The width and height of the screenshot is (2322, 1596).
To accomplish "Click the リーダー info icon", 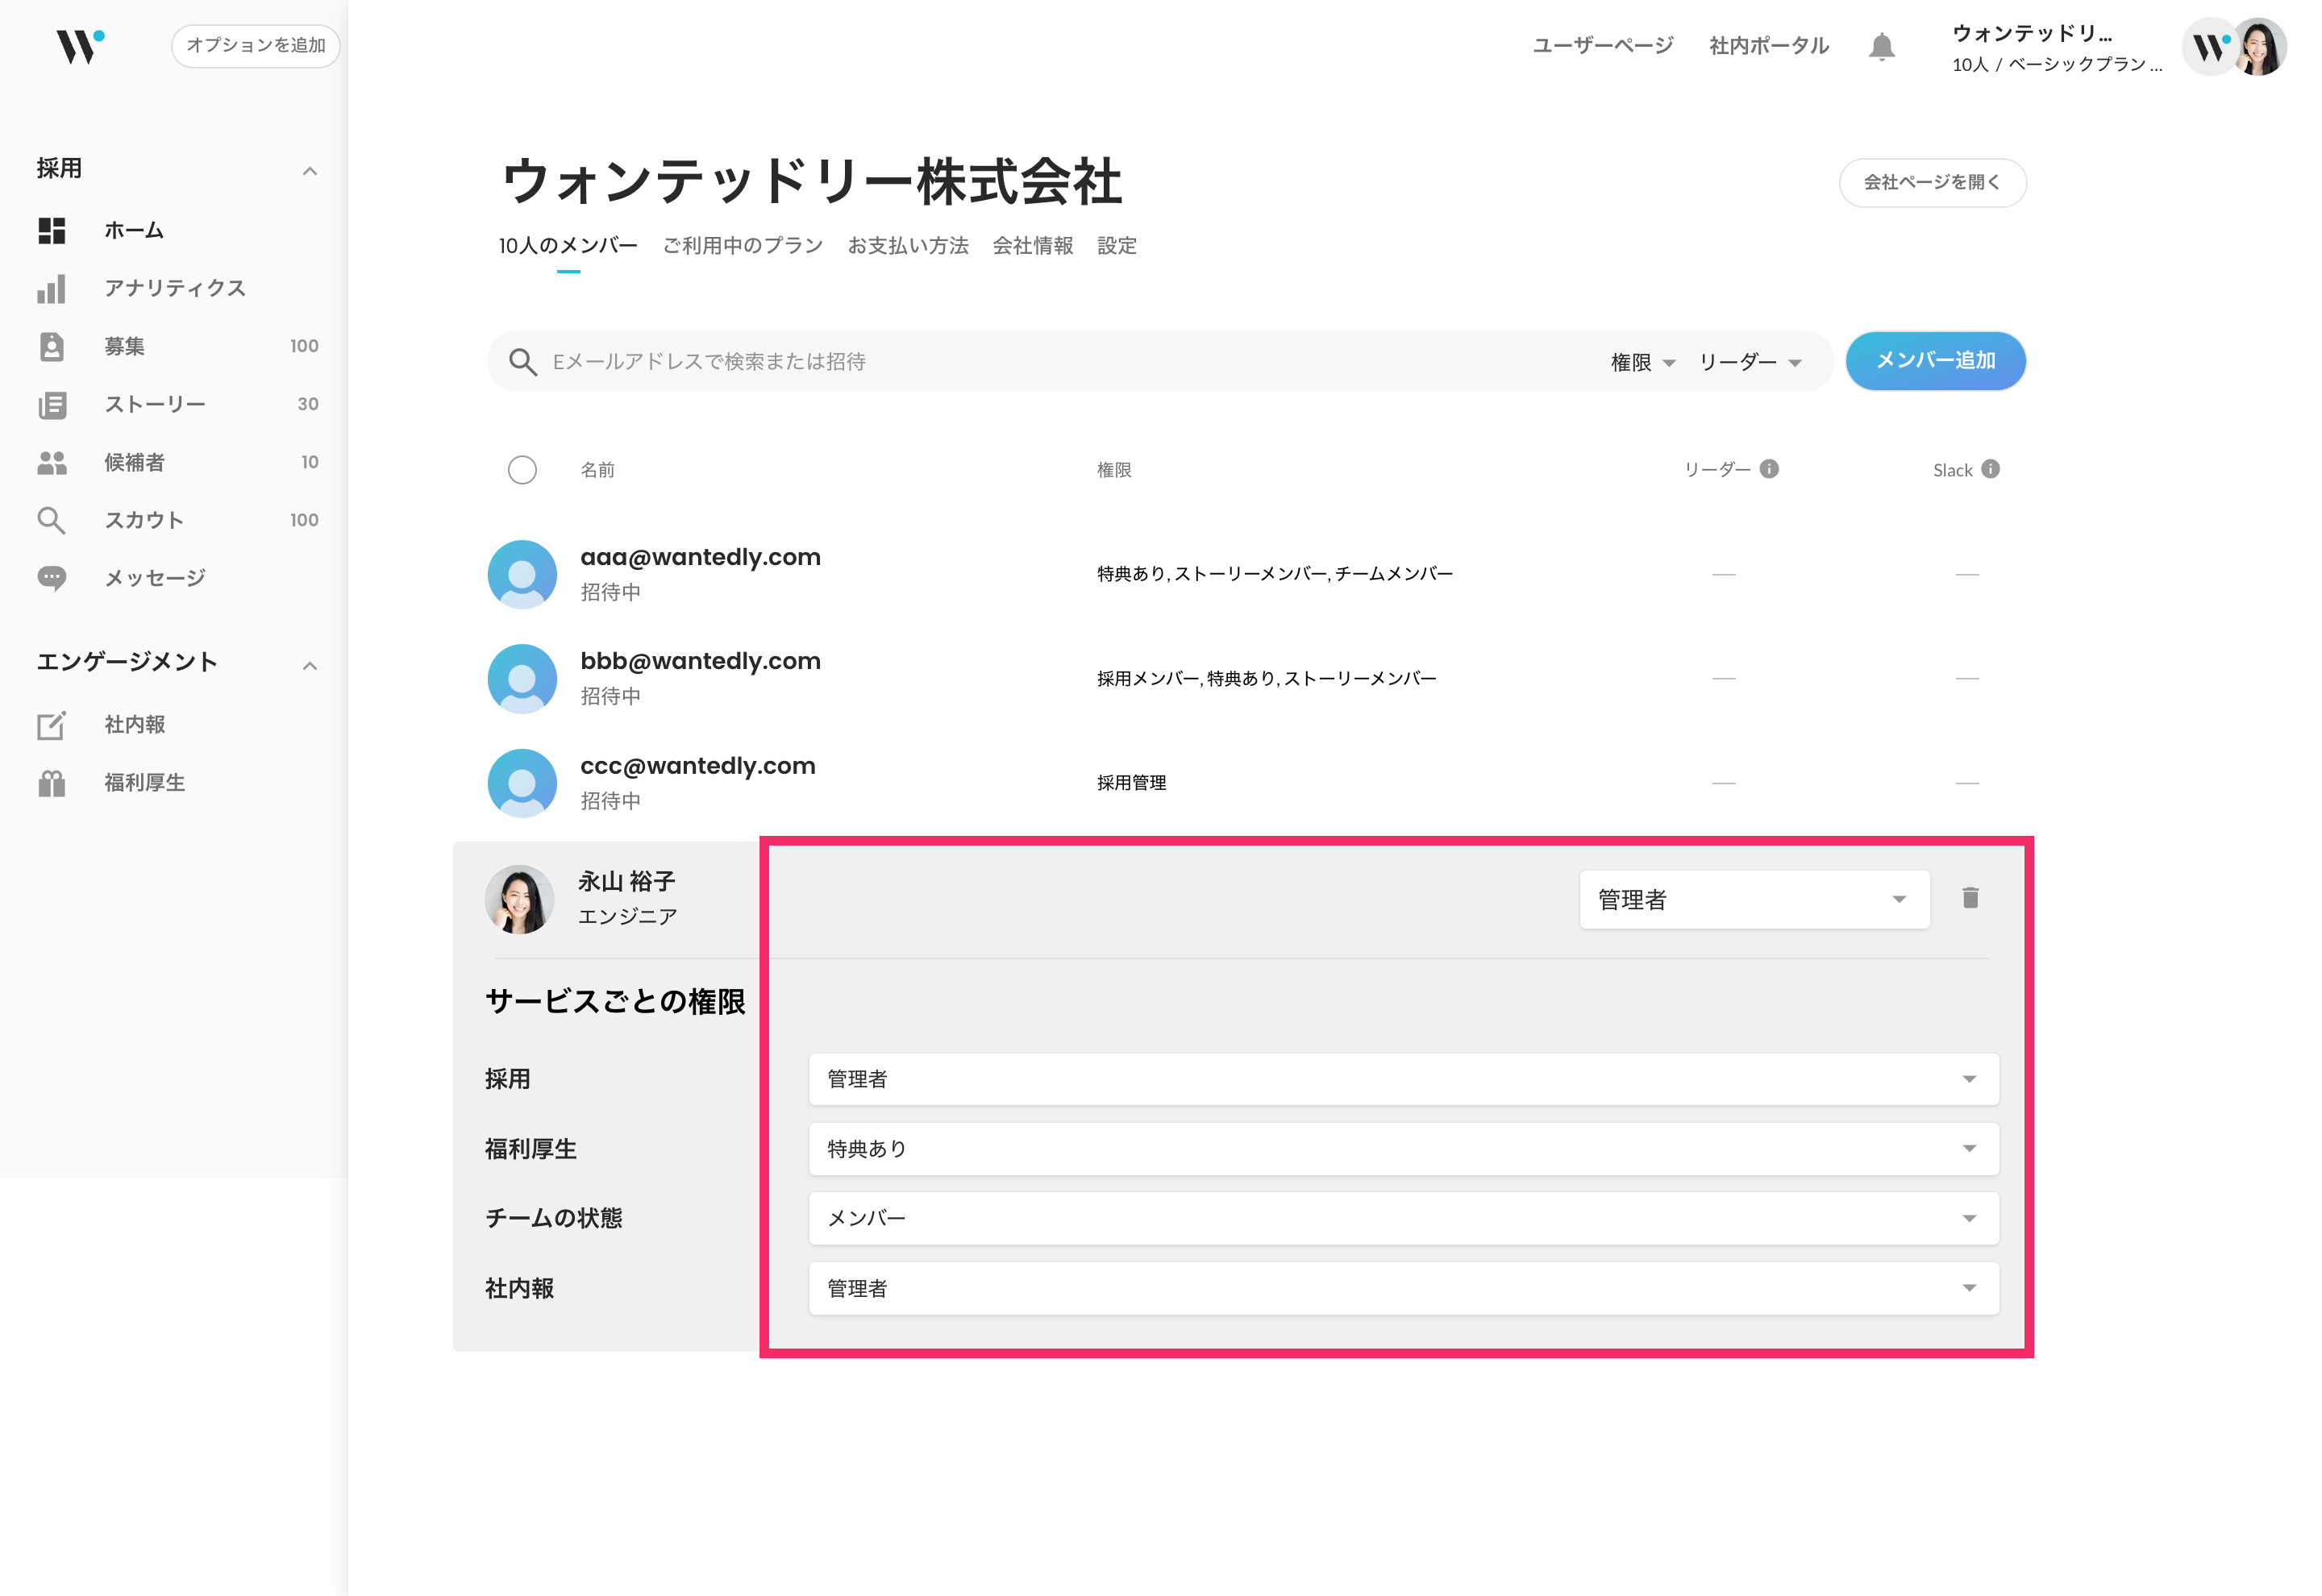I will click(x=1769, y=469).
